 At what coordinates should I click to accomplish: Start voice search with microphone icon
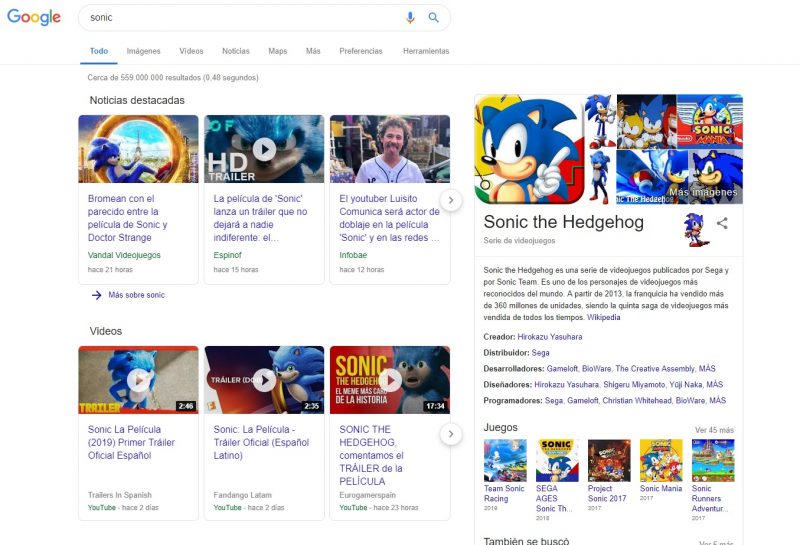coord(410,18)
